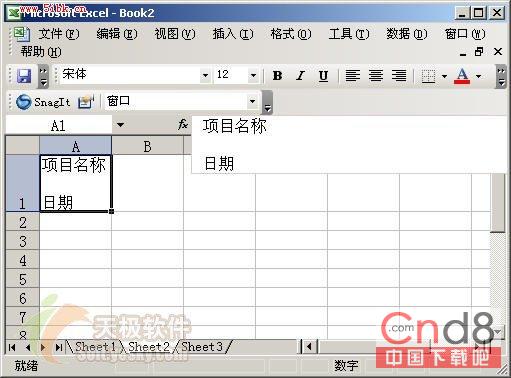Open 格式(O) menu
Viewport: 511px width, 378px height.
tap(291, 34)
